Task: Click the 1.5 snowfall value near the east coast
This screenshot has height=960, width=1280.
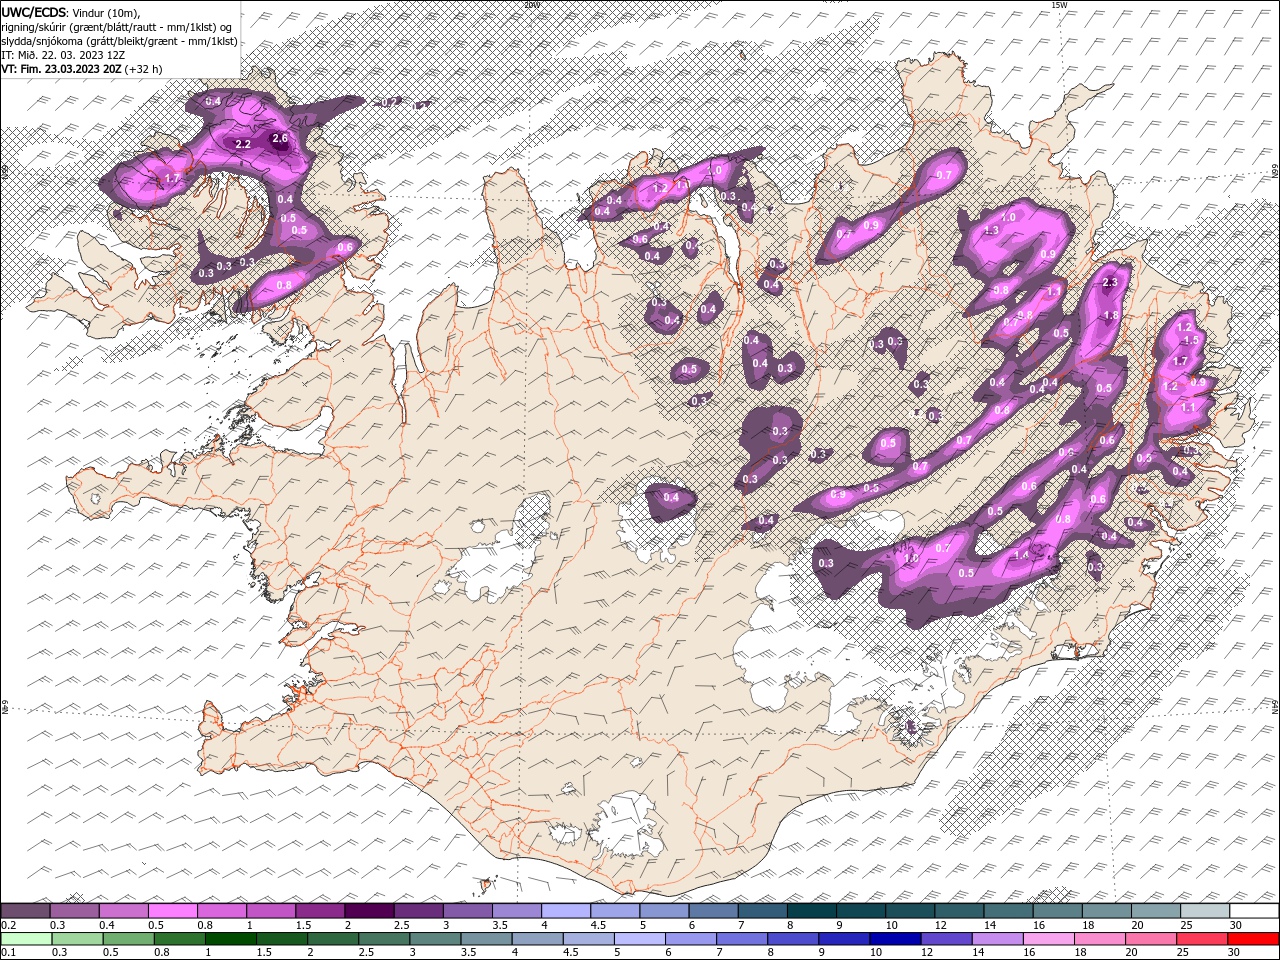Action: (x=1191, y=340)
